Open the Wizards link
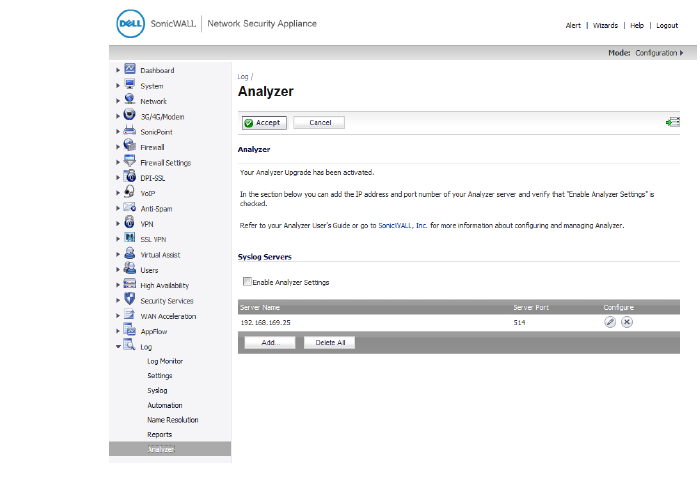Screen dimensions: 700x484 (605, 25)
